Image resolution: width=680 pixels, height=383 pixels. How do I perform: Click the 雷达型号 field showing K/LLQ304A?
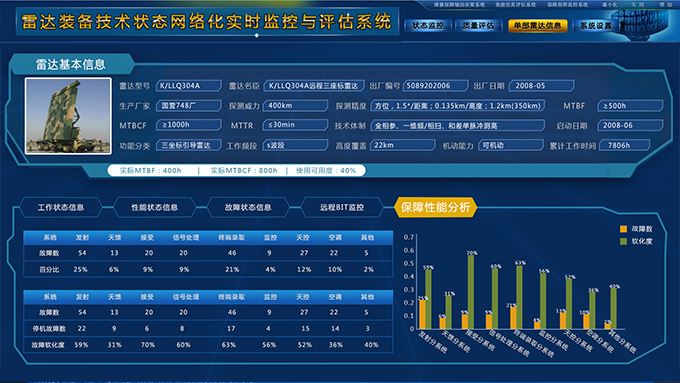tap(189, 86)
